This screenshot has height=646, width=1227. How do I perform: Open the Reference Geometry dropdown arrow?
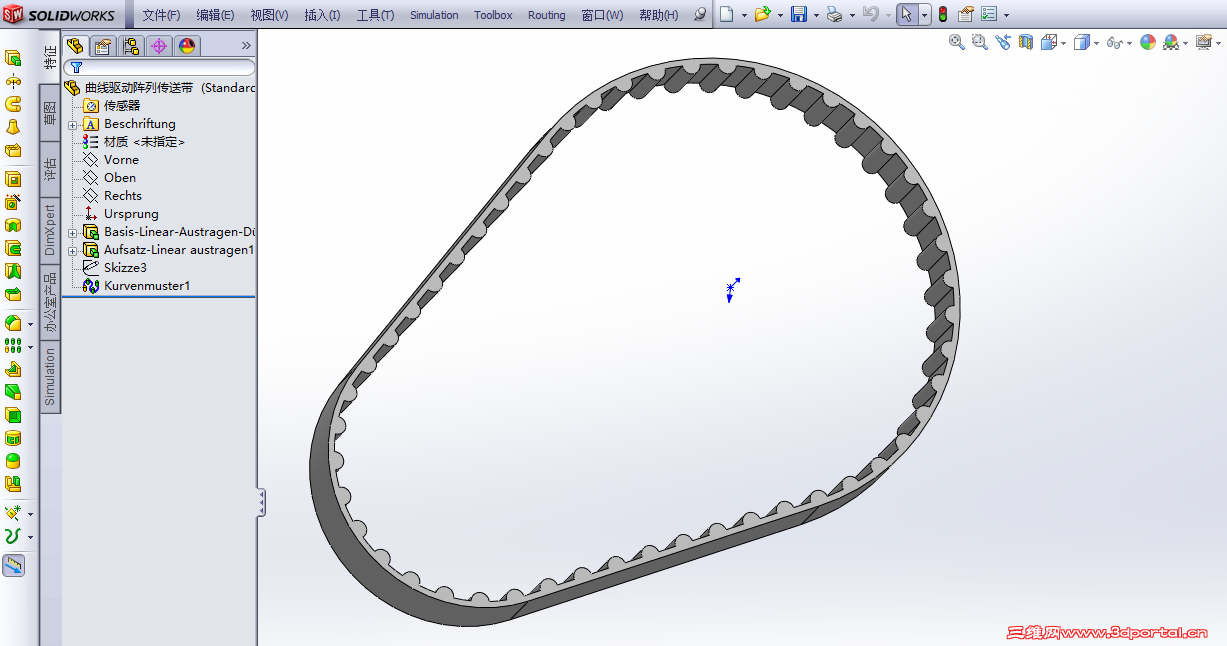pyautogui.click(x=30, y=514)
